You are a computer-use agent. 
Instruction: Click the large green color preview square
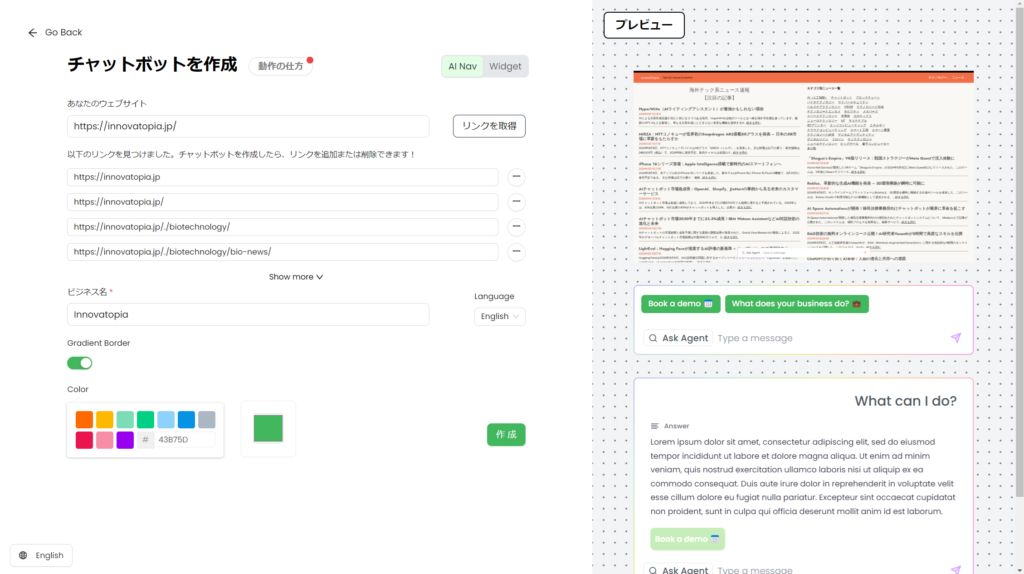(268, 428)
